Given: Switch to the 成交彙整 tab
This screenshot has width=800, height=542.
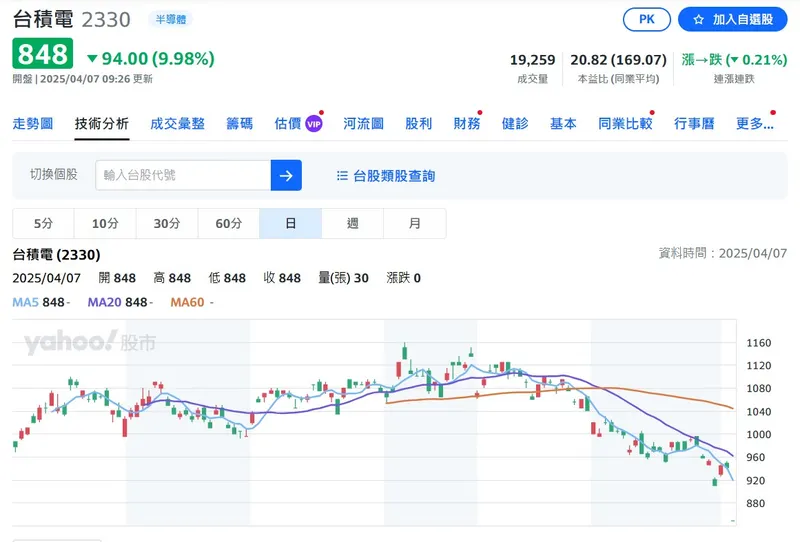Looking at the screenshot, I should pyautogui.click(x=177, y=124).
